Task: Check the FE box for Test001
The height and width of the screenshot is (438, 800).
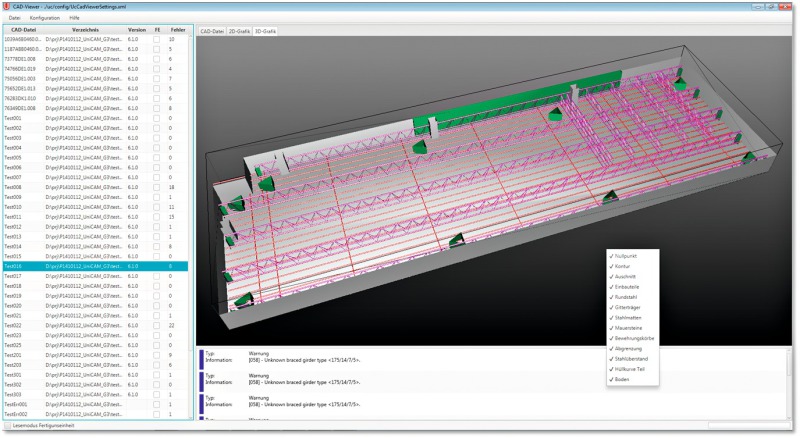Action: tap(157, 118)
